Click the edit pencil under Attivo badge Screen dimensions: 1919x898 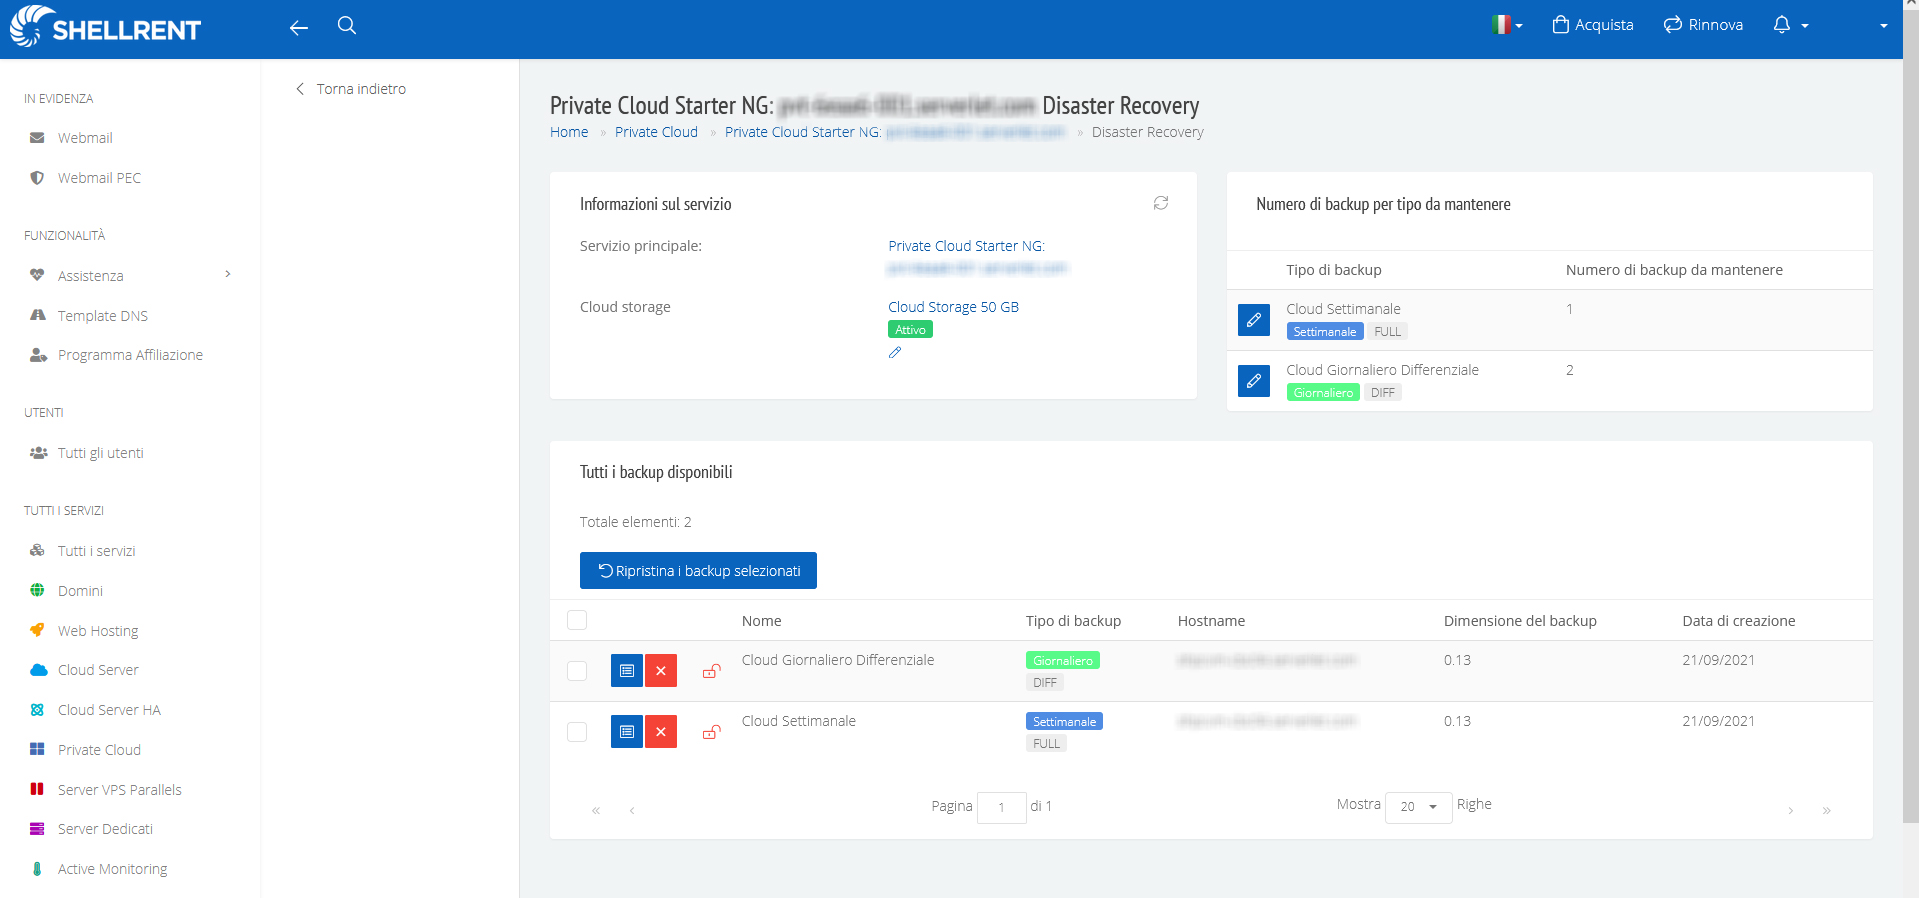coord(895,352)
